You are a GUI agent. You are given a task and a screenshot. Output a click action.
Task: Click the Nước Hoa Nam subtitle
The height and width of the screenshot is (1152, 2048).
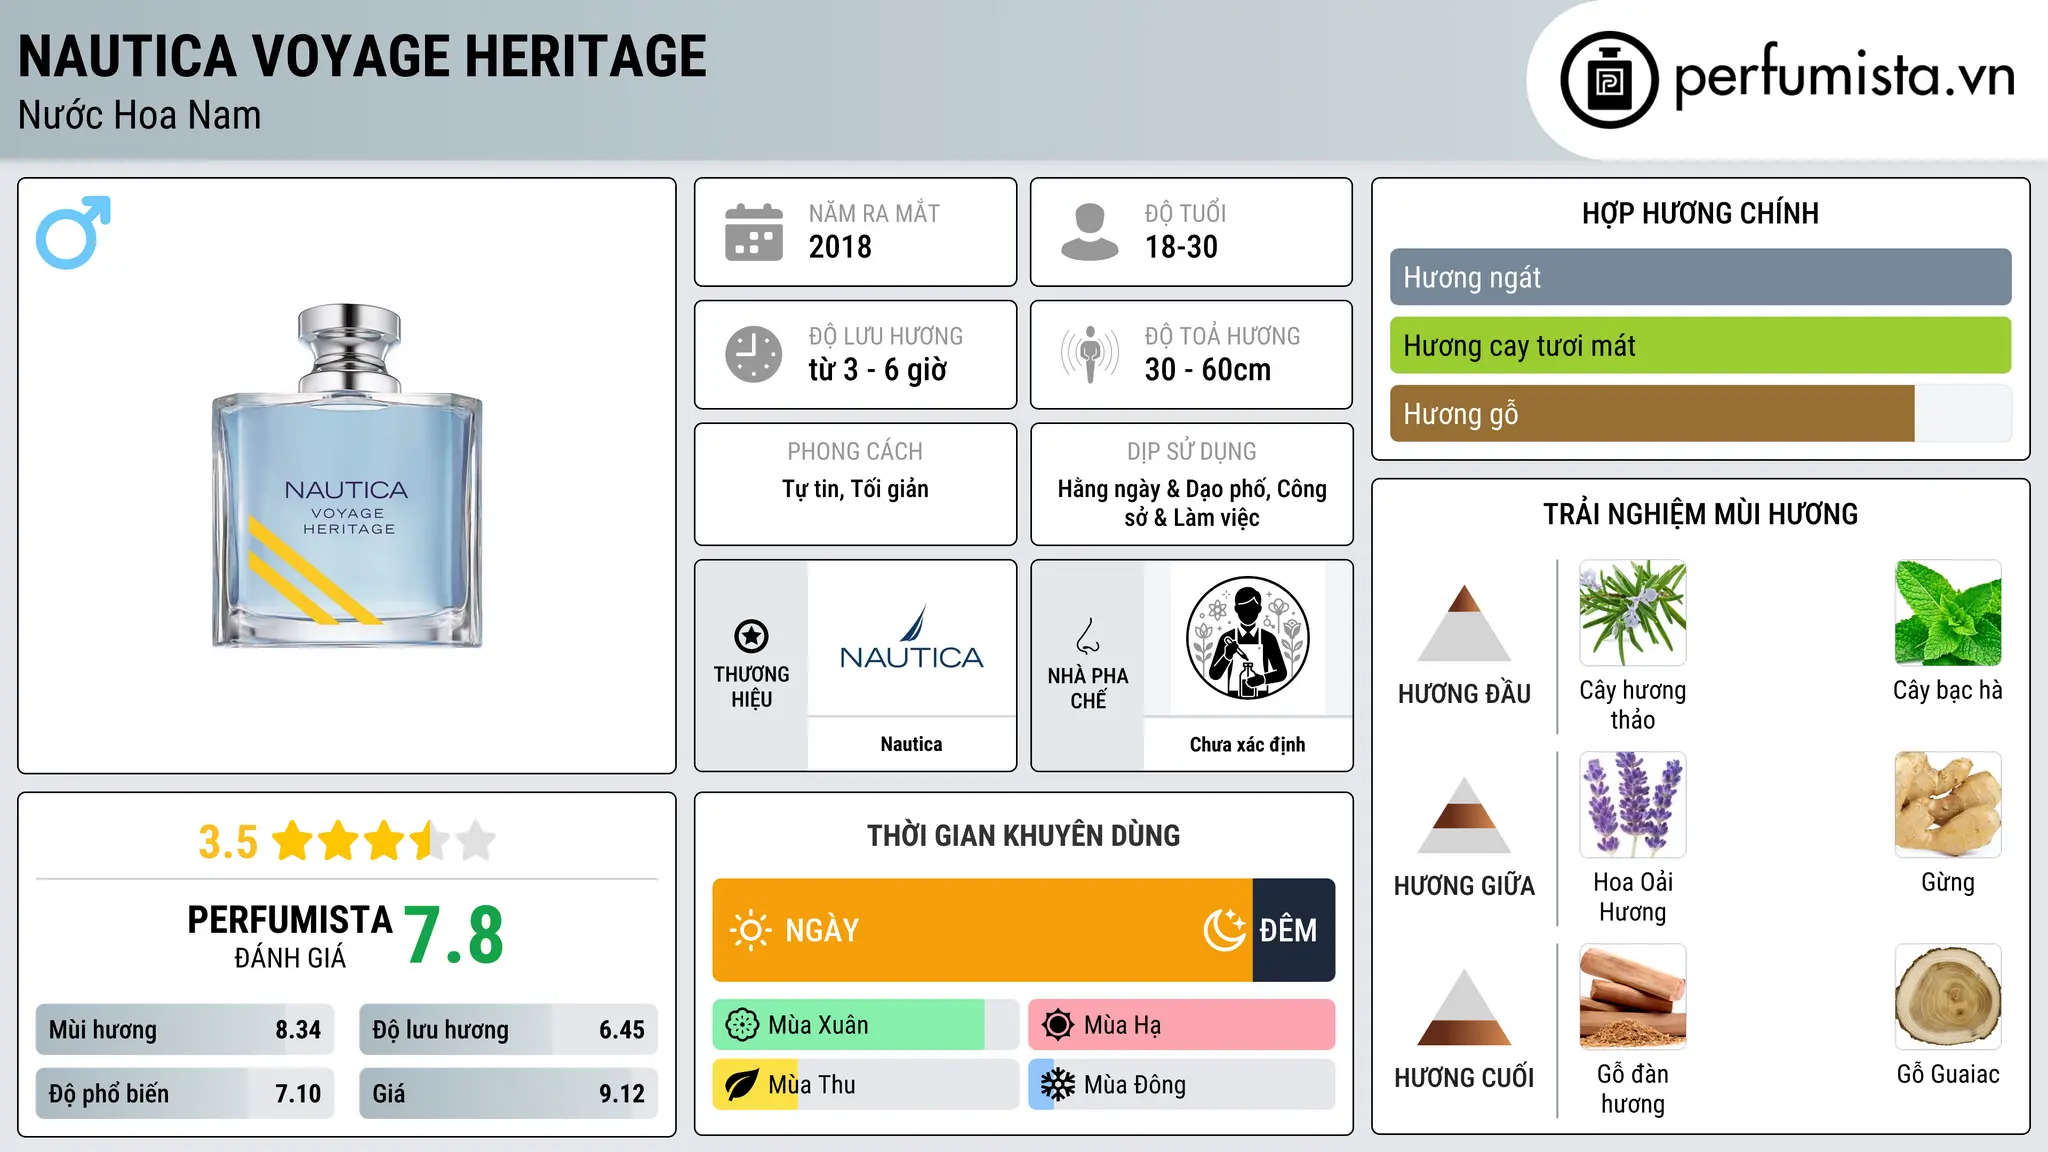pos(140,115)
